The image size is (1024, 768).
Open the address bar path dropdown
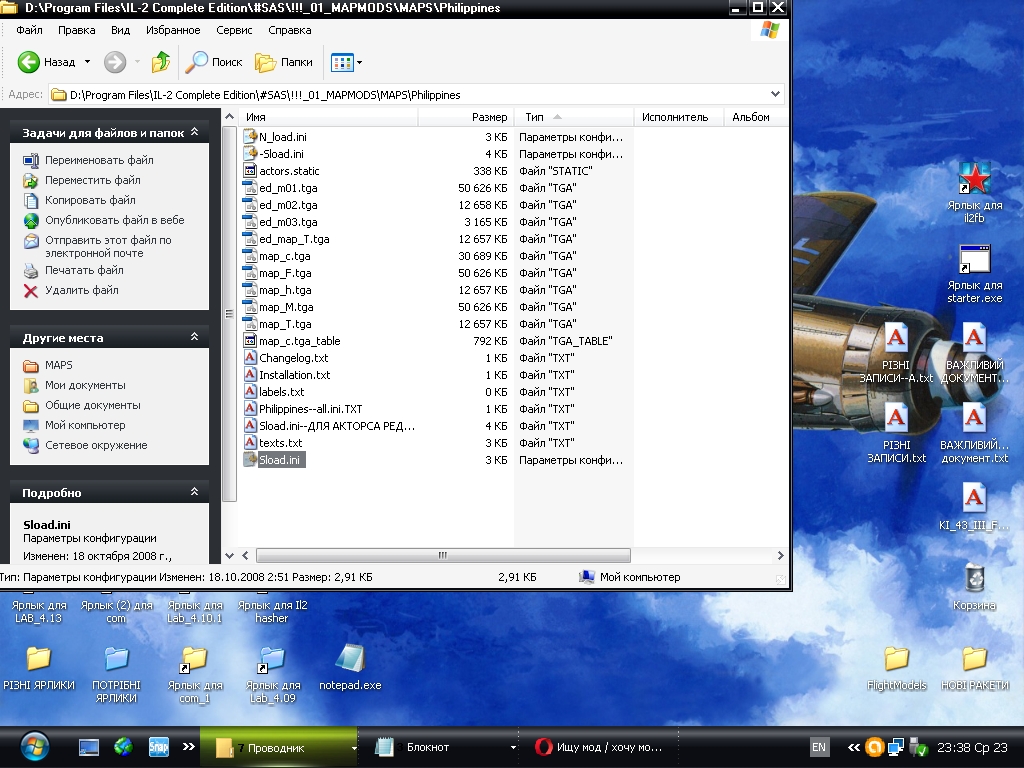coord(776,95)
